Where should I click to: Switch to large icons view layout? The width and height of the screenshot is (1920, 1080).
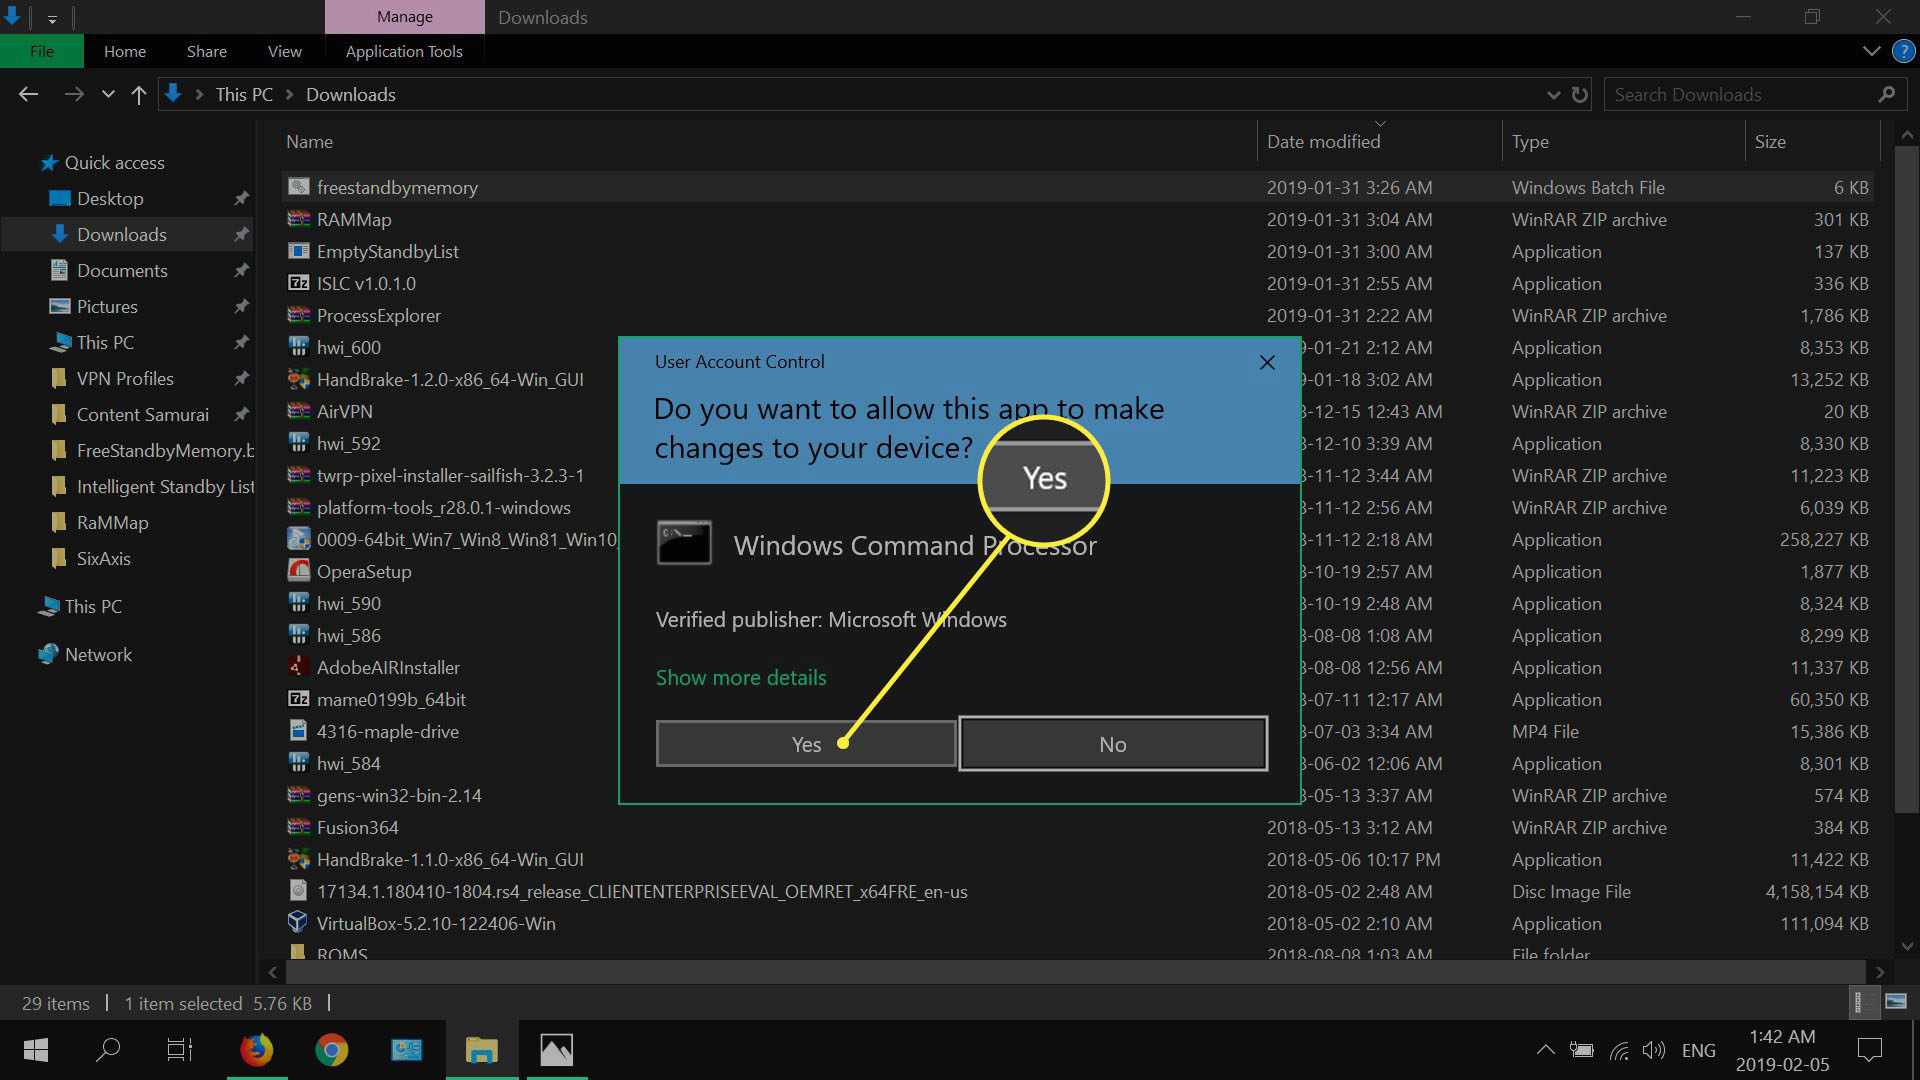point(1895,1001)
